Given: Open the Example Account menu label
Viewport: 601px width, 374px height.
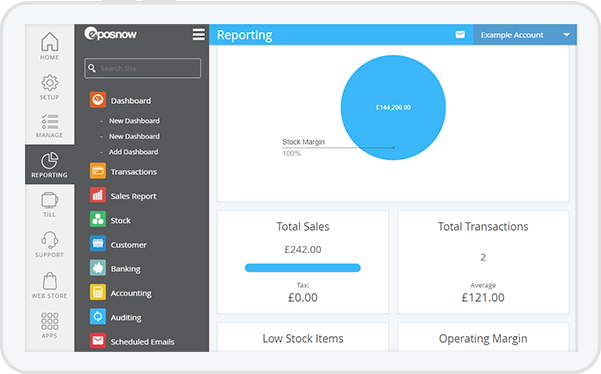Looking at the screenshot, I should pos(512,35).
